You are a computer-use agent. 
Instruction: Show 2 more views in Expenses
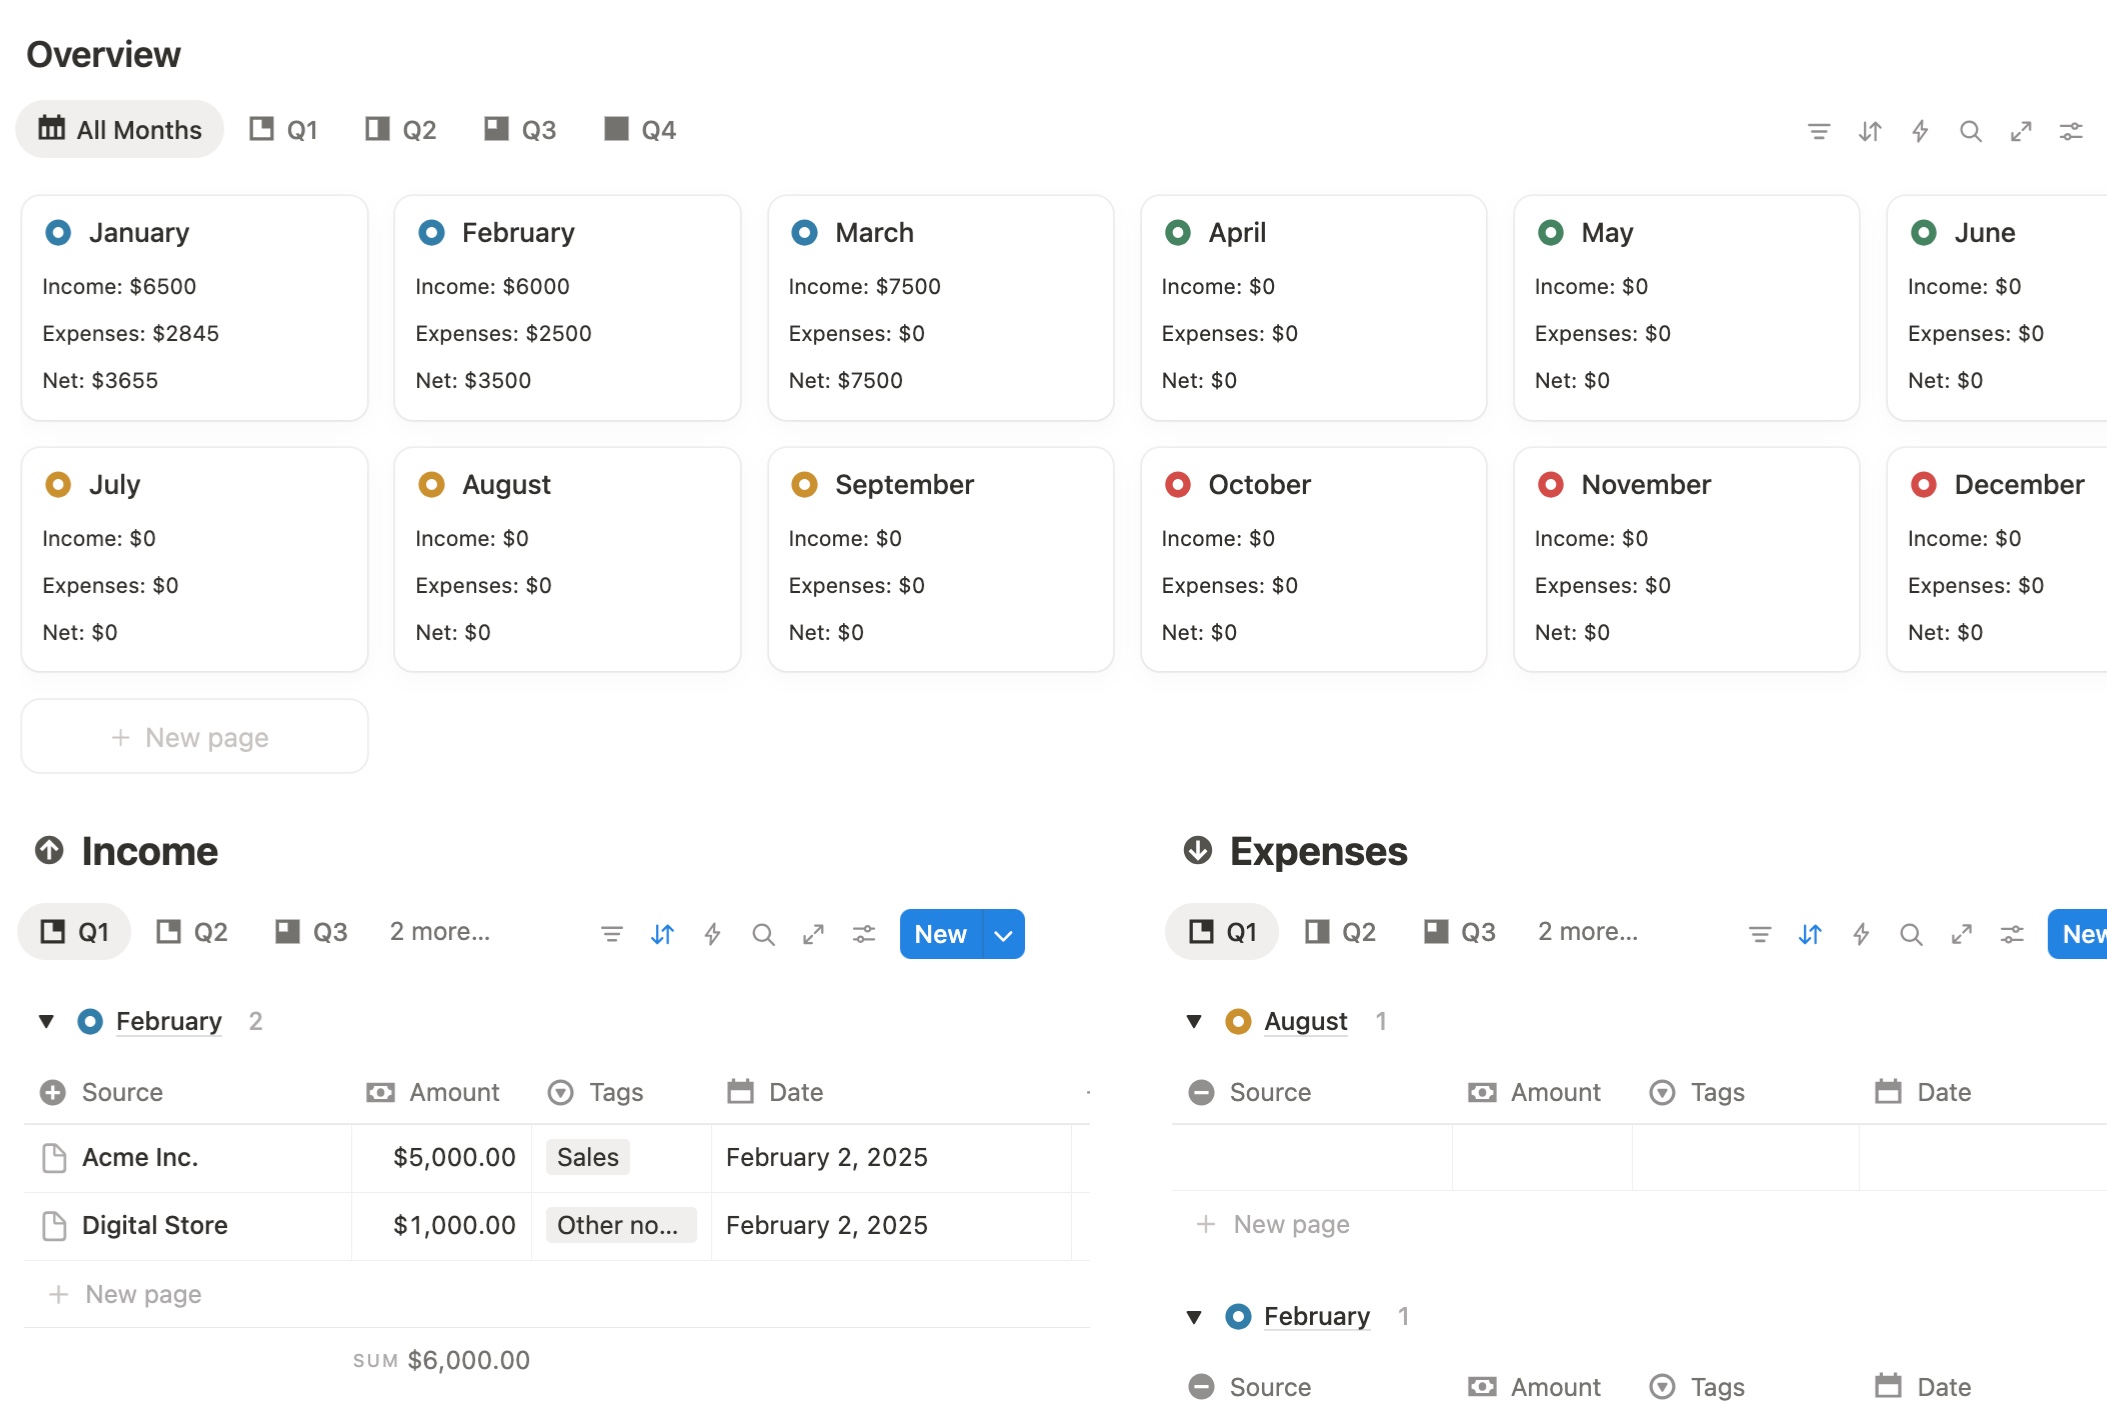[x=1587, y=932]
